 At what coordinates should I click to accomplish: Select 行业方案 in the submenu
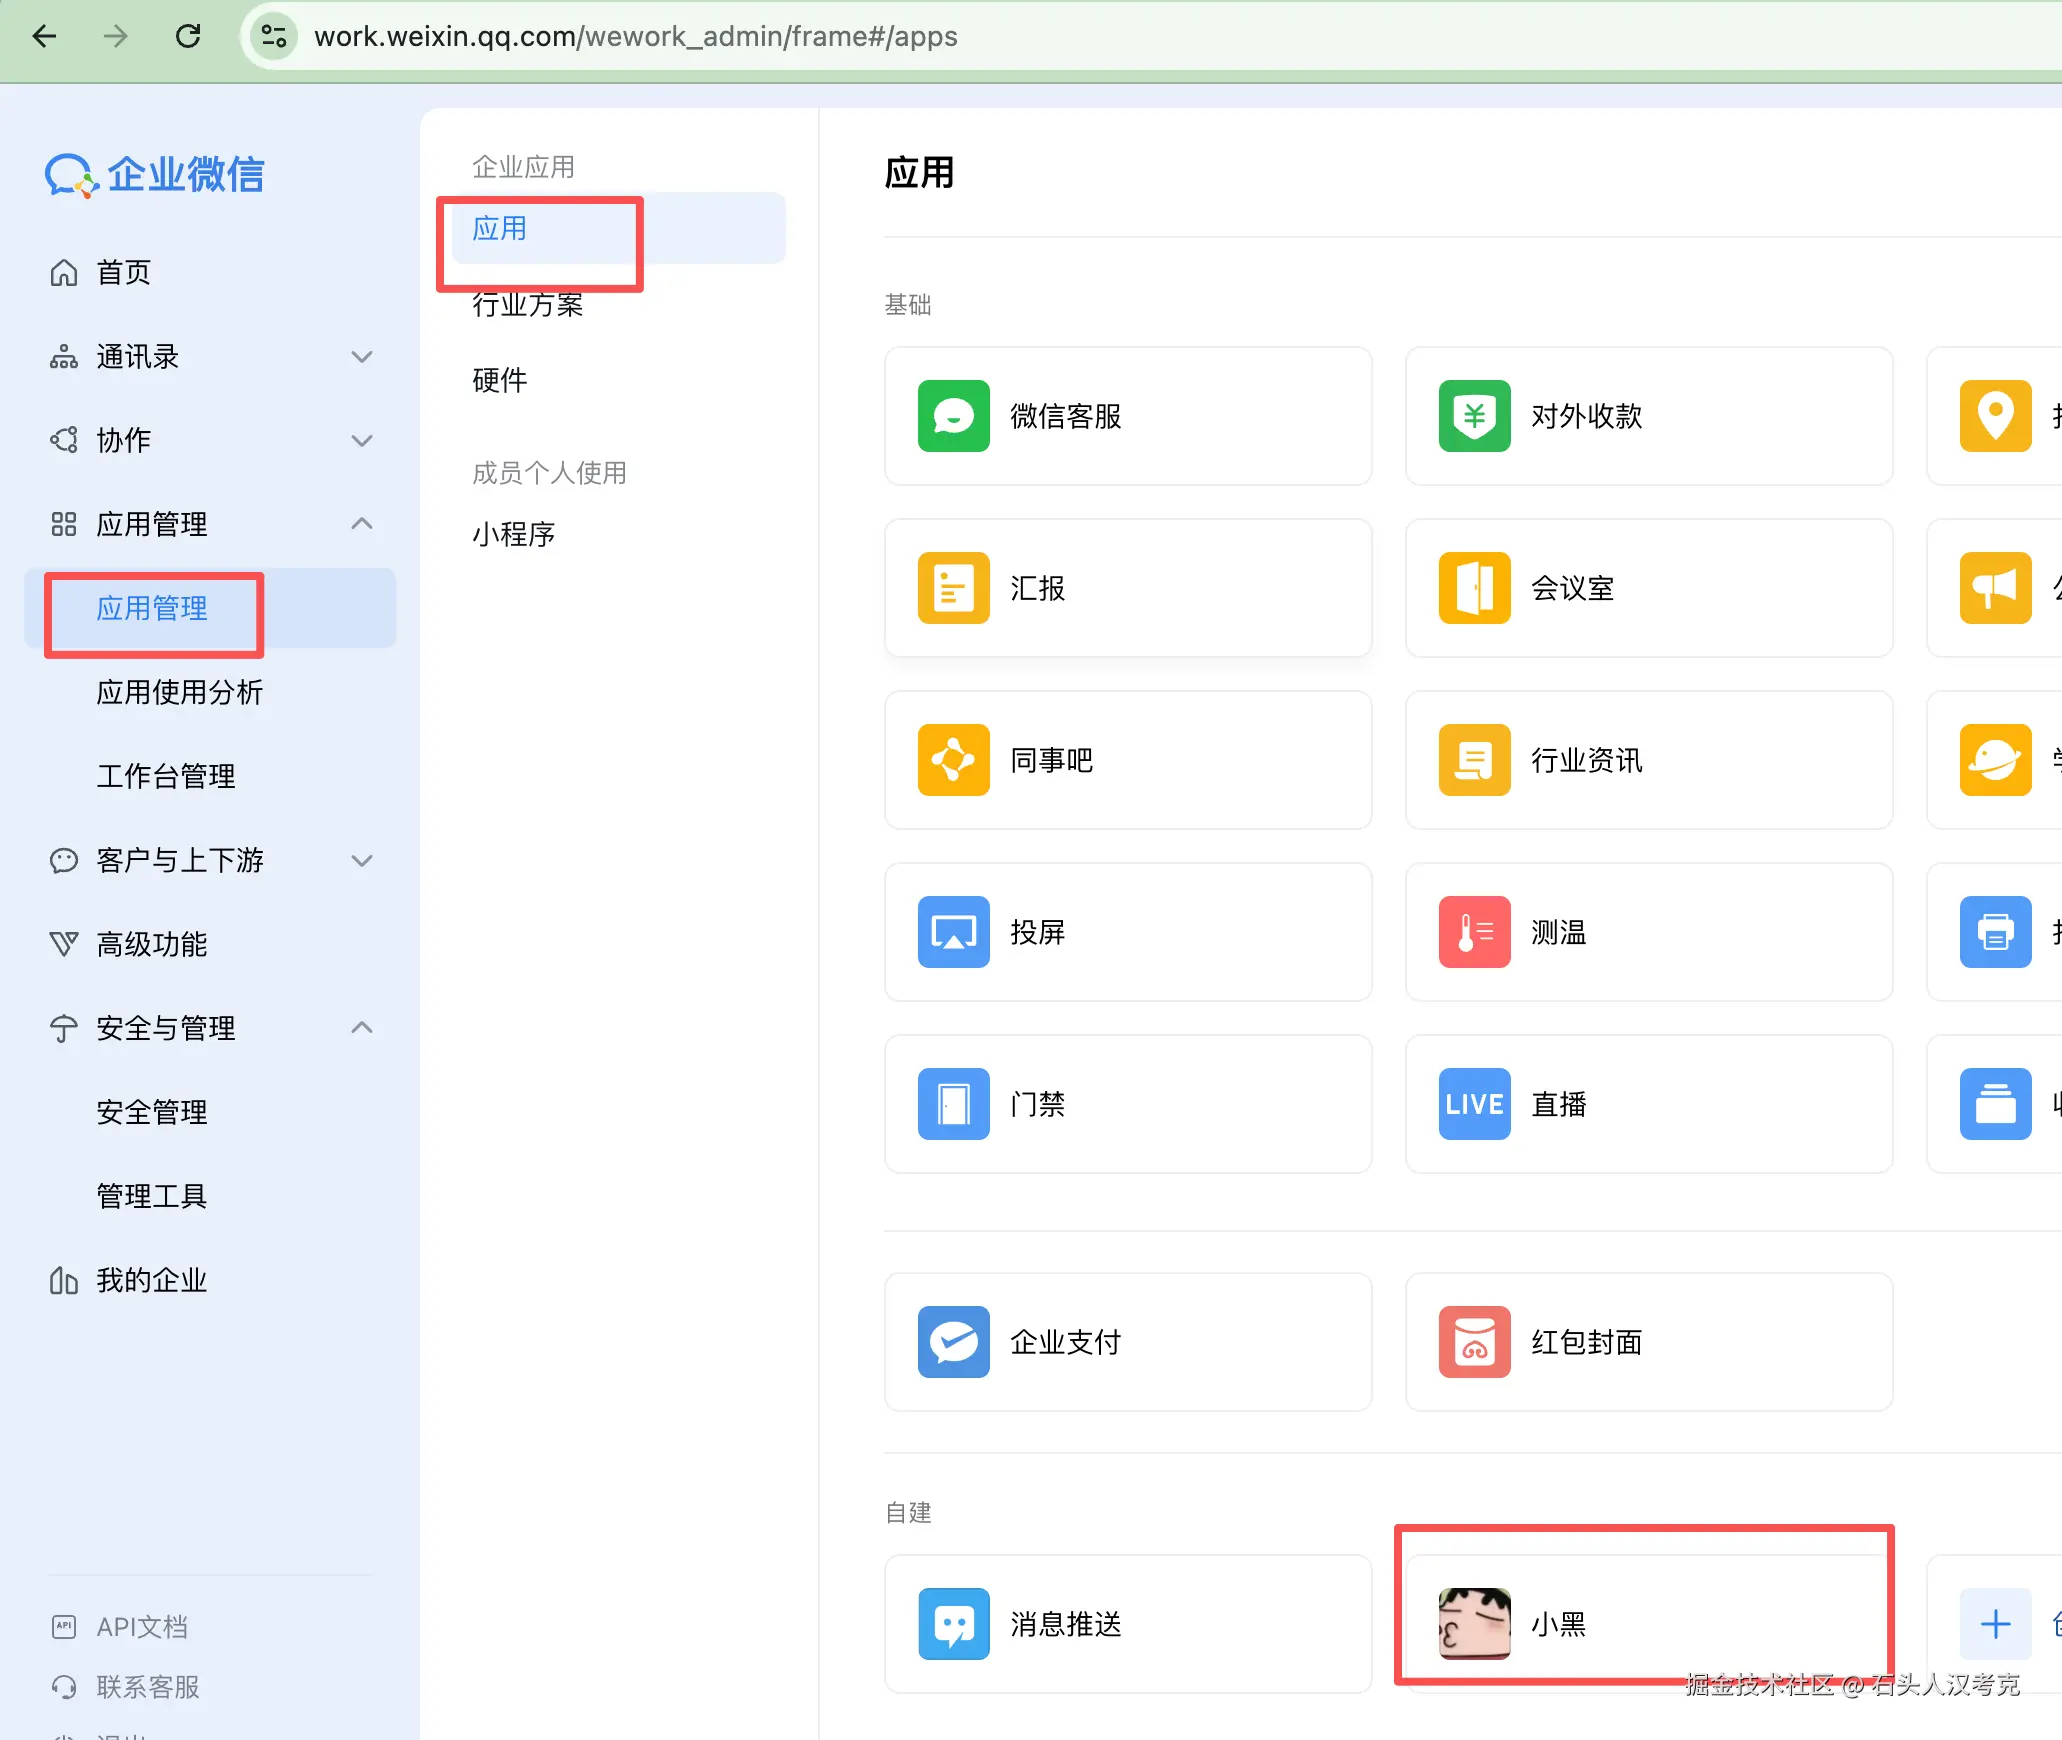coord(527,305)
